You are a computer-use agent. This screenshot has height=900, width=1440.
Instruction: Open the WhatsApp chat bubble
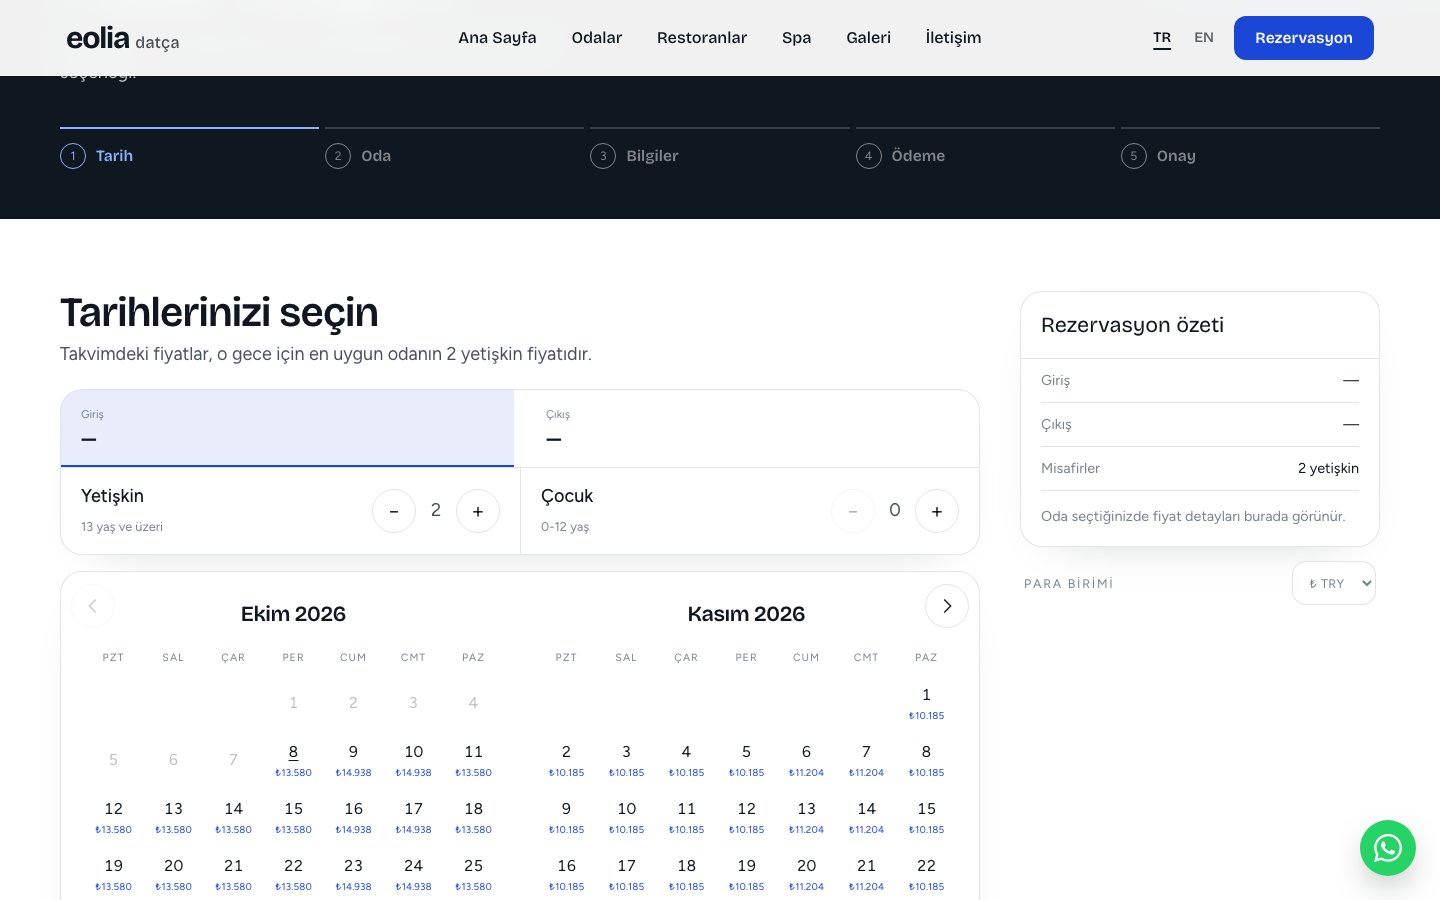pyautogui.click(x=1387, y=848)
